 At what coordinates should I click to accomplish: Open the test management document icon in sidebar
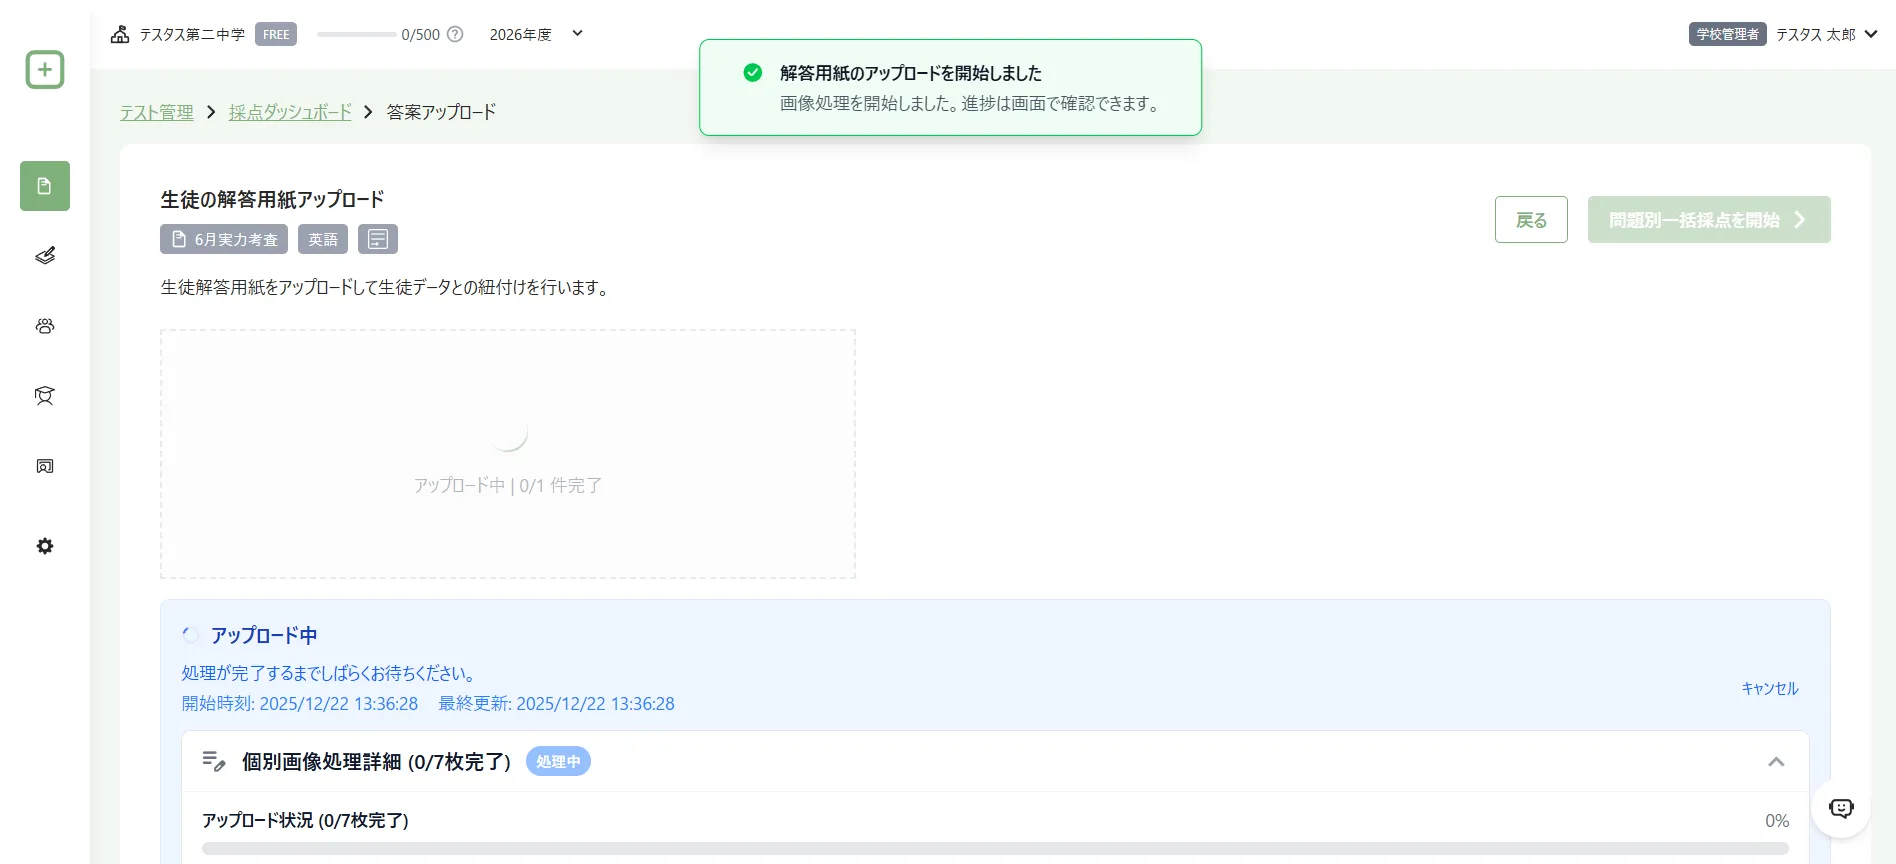tap(45, 186)
